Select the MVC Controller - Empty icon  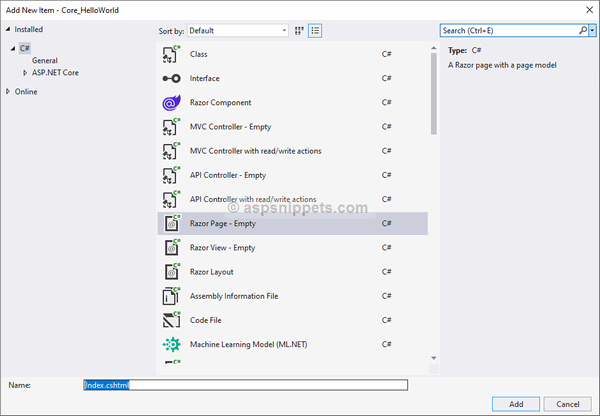(x=171, y=127)
